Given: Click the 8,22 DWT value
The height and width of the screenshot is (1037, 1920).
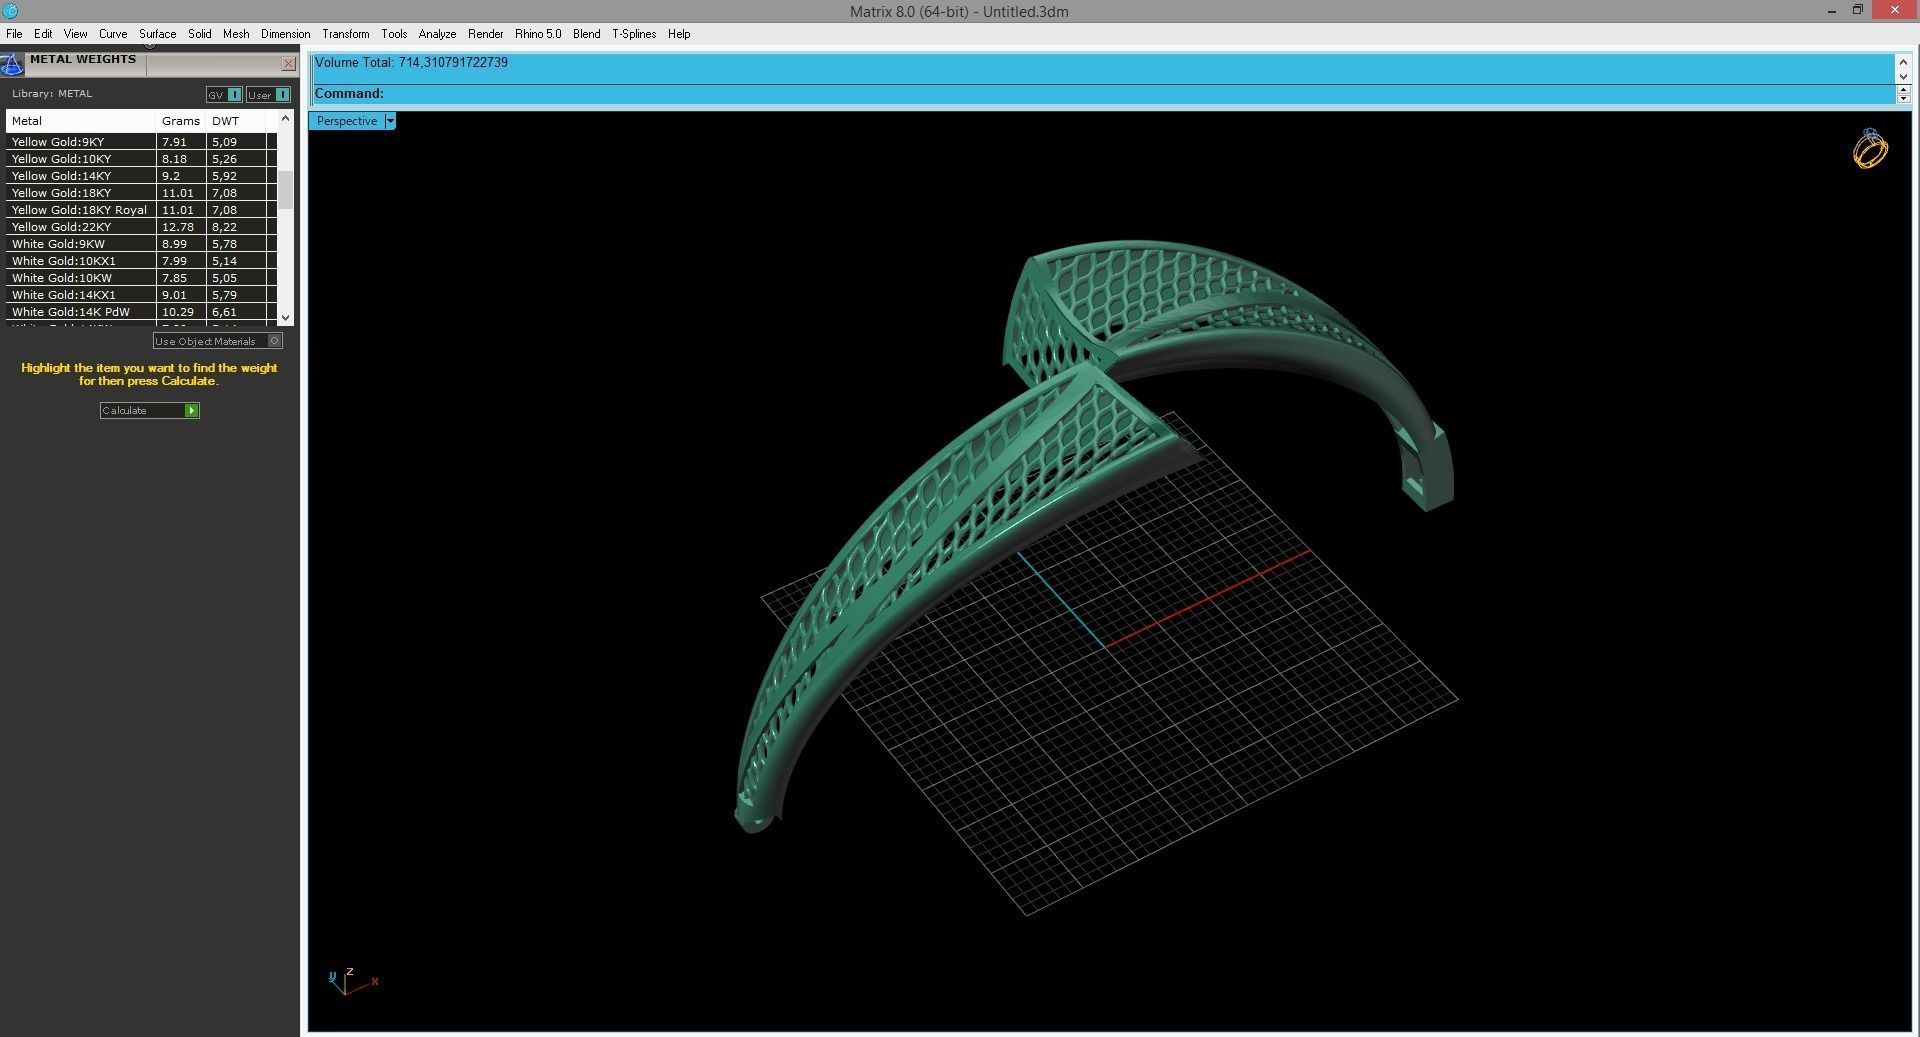Looking at the screenshot, I should point(224,227).
